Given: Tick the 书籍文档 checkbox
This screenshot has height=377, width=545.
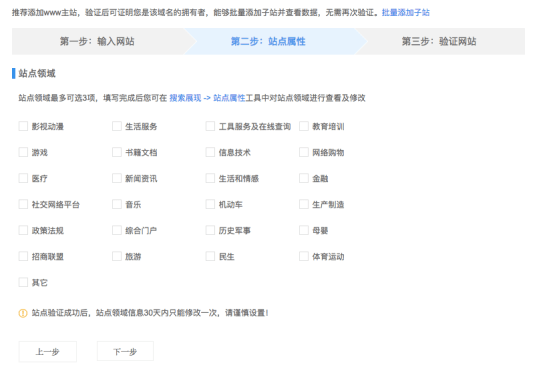Looking at the screenshot, I should pyautogui.click(x=117, y=152).
